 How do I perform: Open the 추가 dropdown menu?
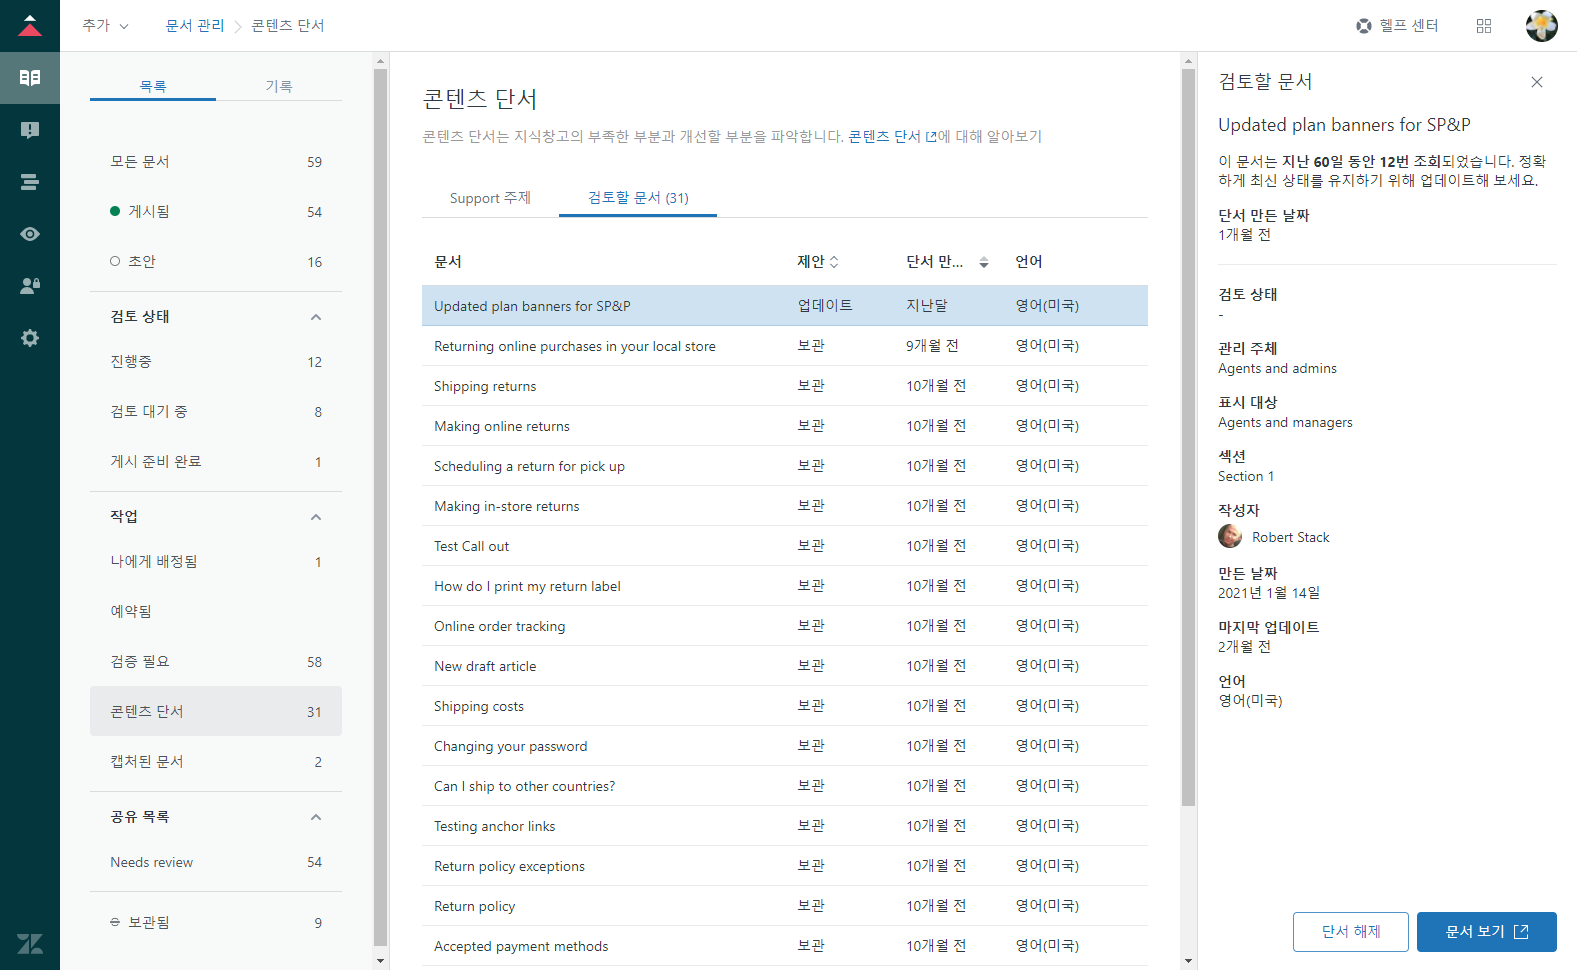point(105,26)
